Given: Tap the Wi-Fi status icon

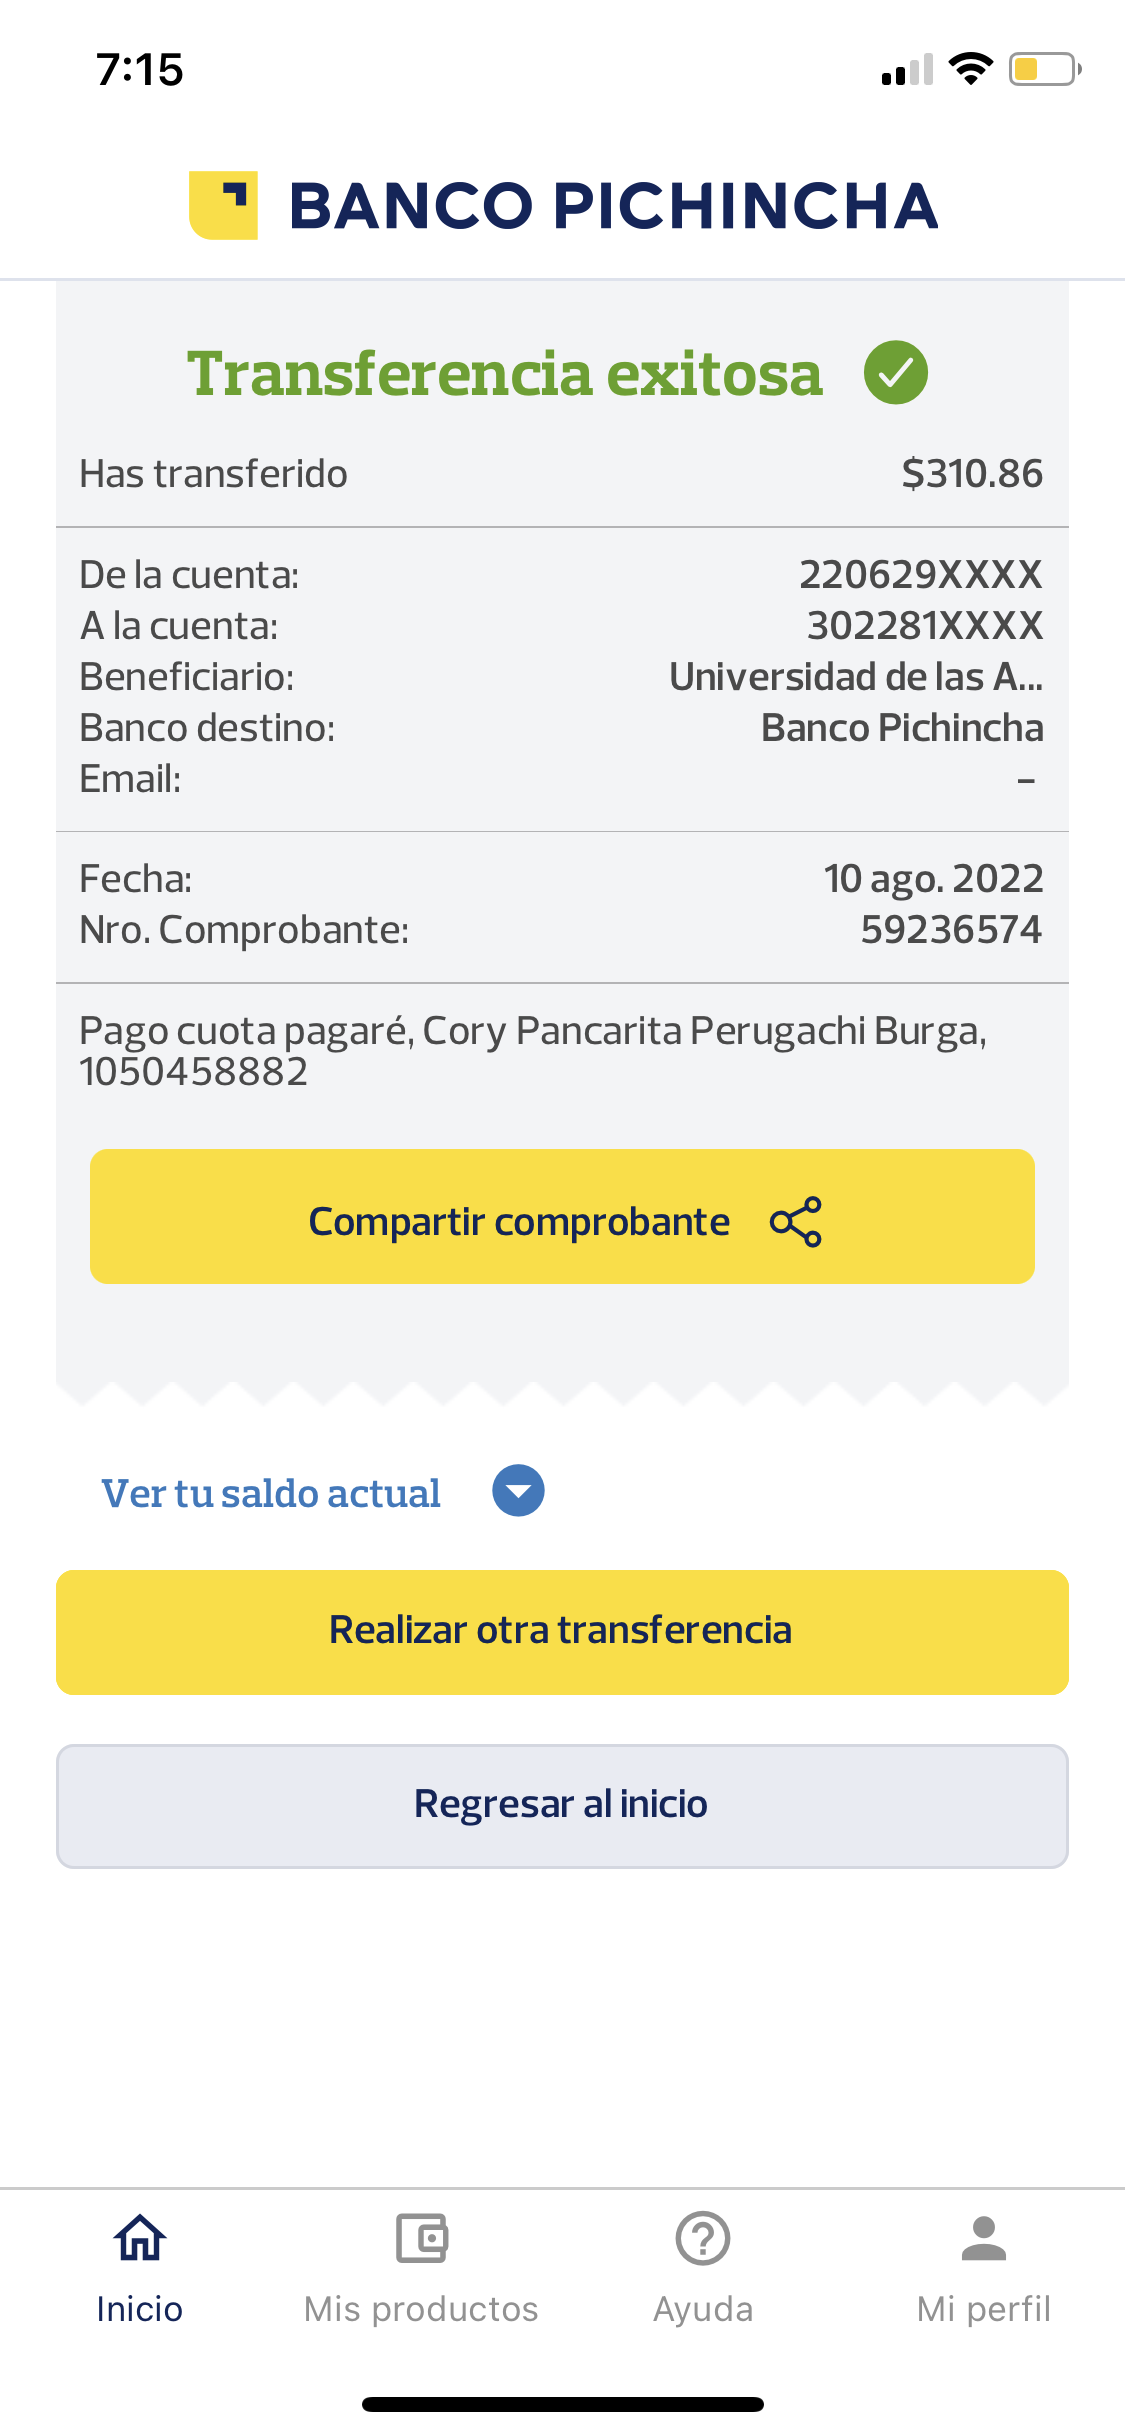Looking at the screenshot, I should pyautogui.click(x=970, y=68).
